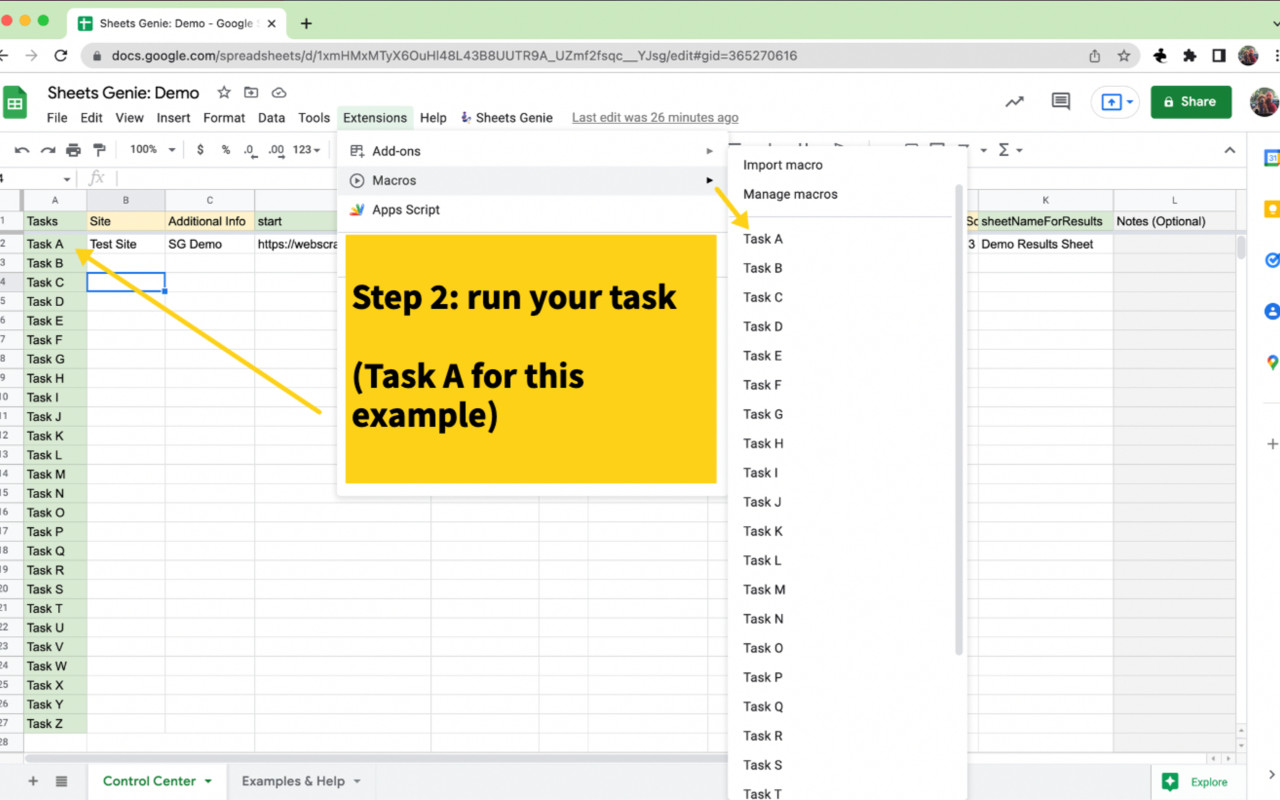Click the undo arrow in toolbar
The height and width of the screenshot is (800, 1280).
[x=22, y=150]
